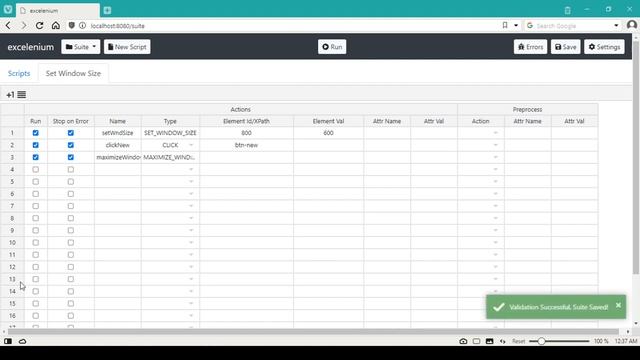Image resolution: width=640 pixels, height=360 pixels.
Task: Select the SET_WINDOW_SIZE type cell
Action: [x=170, y=133]
